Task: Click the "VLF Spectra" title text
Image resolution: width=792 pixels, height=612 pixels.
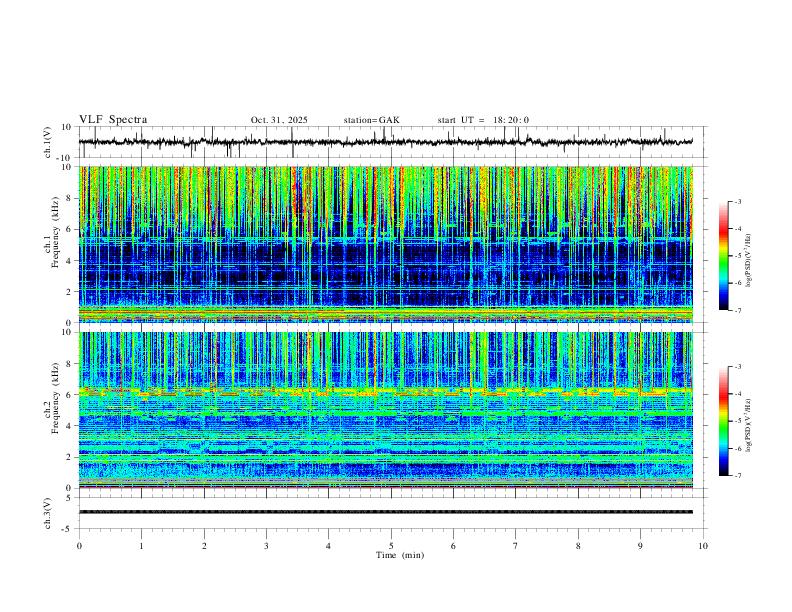Action: pyautogui.click(x=113, y=120)
